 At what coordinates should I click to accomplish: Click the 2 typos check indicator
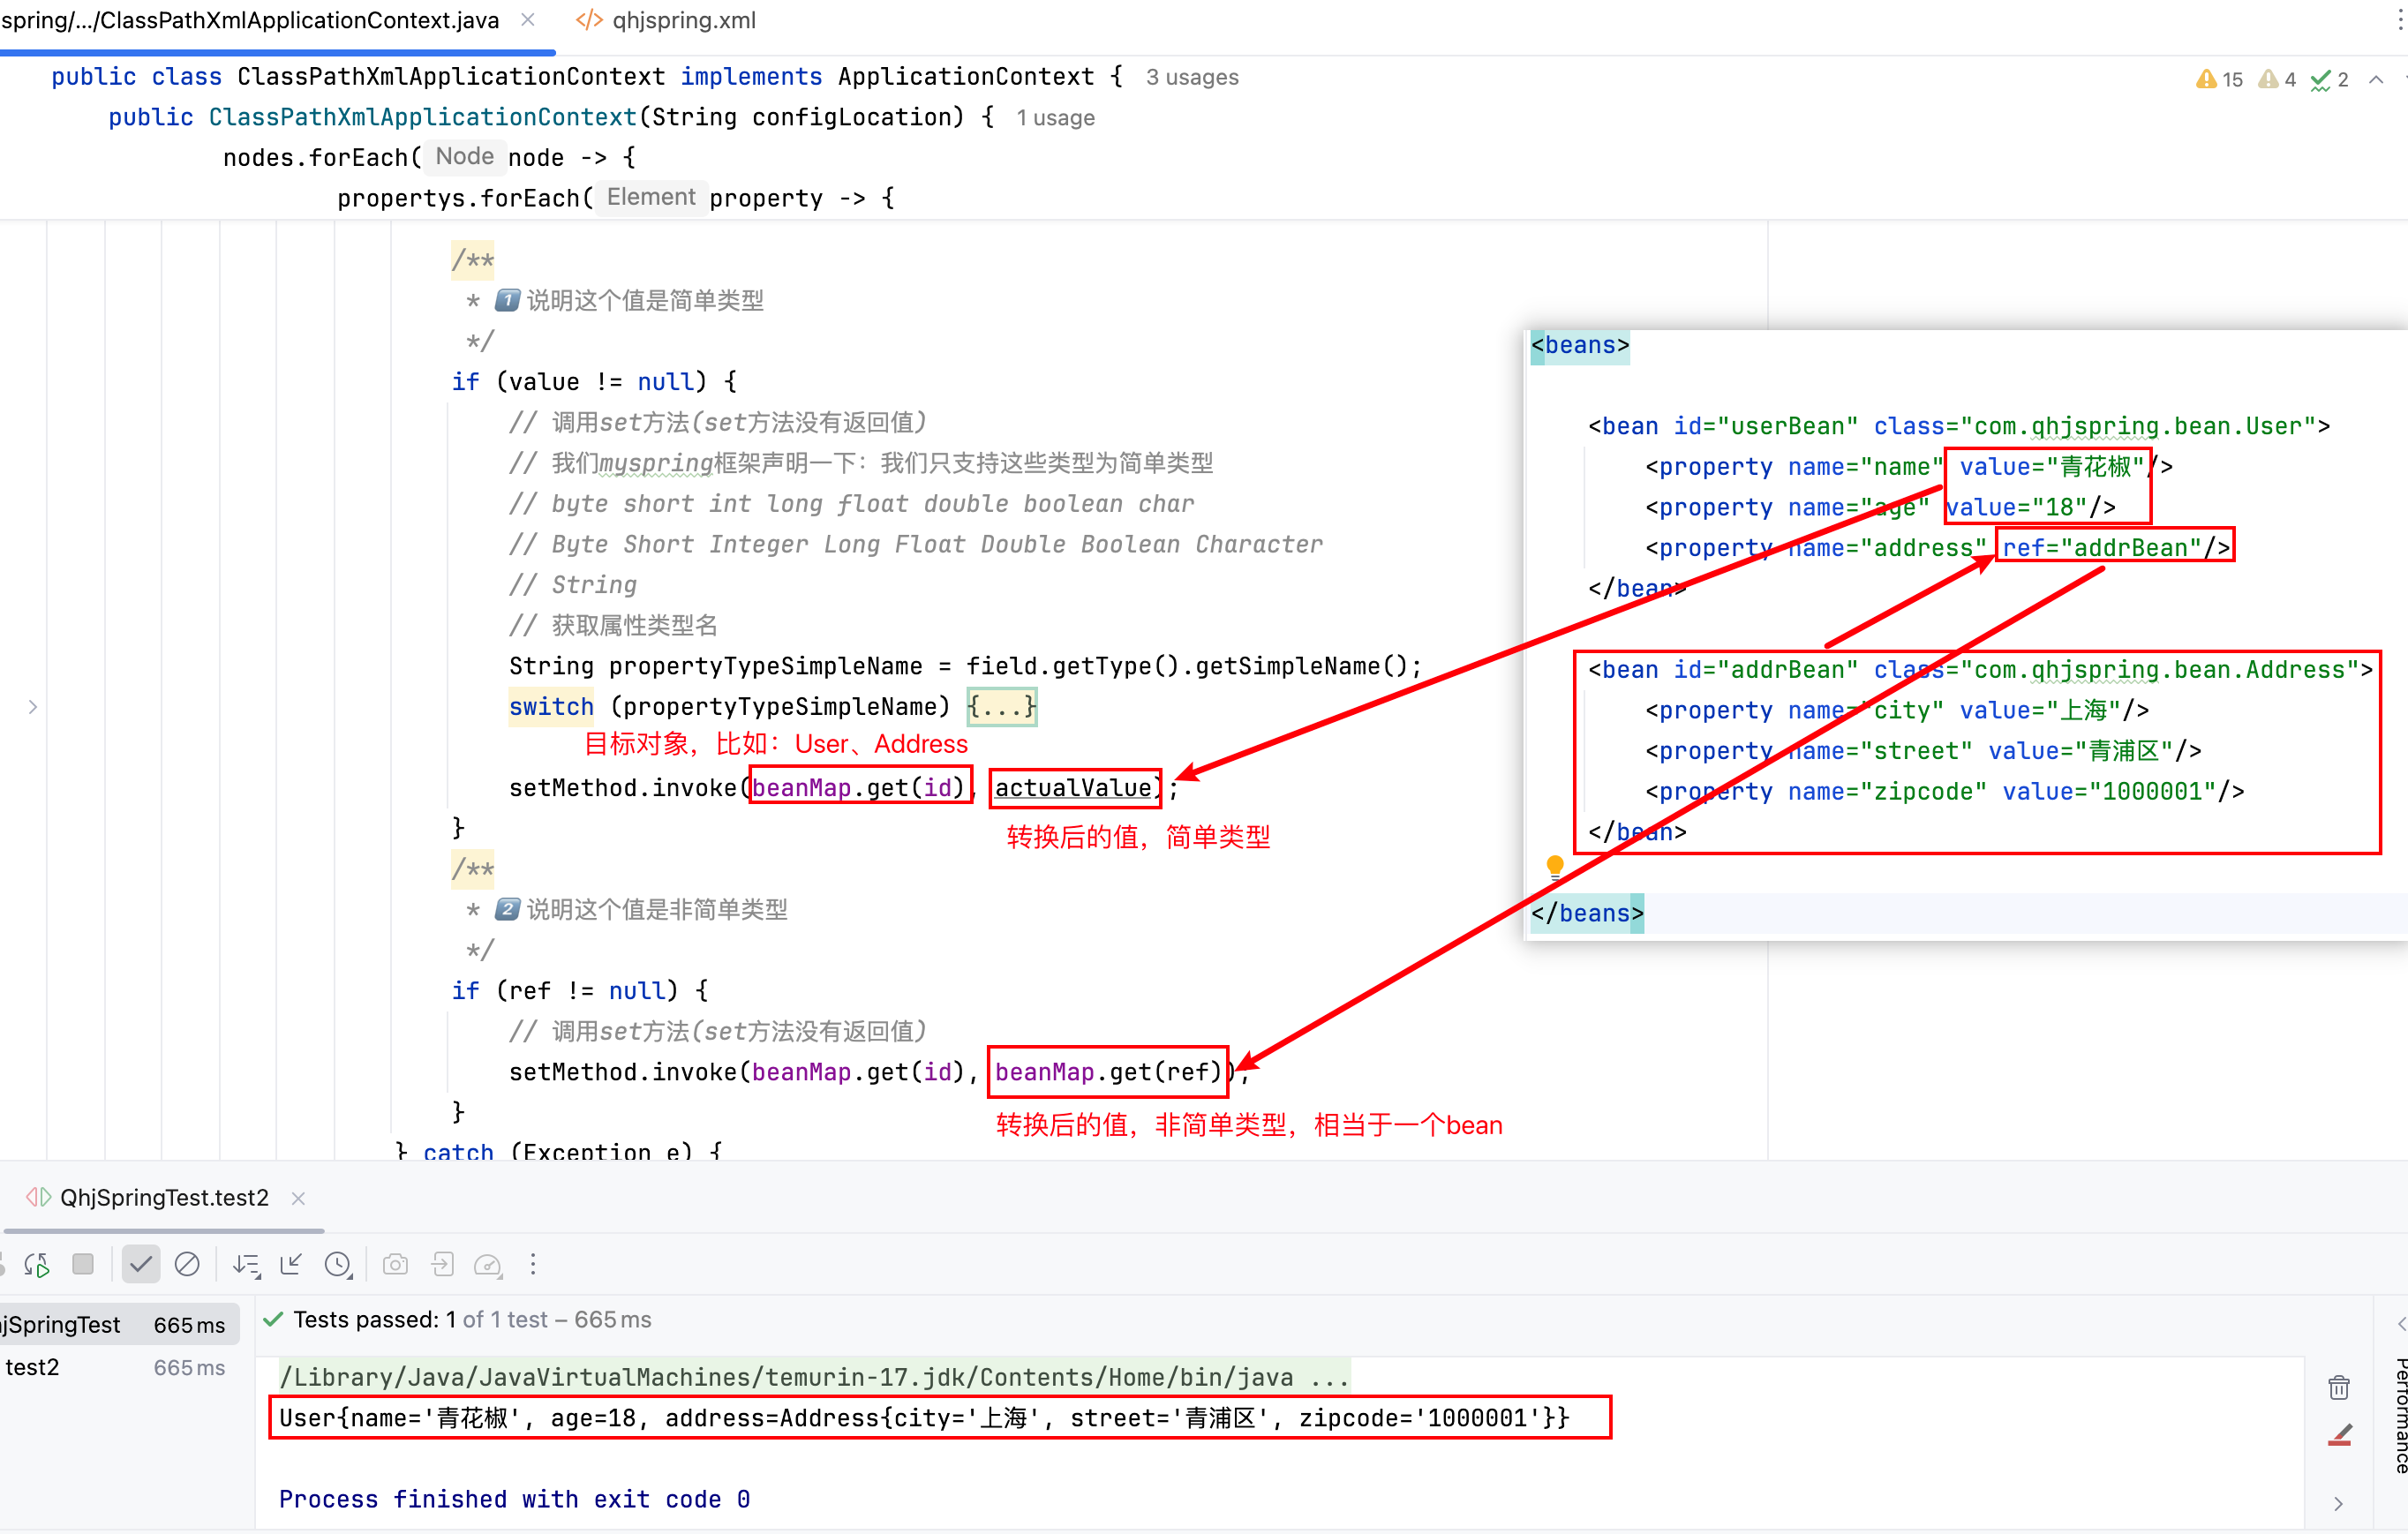click(x=2329, y=79)
